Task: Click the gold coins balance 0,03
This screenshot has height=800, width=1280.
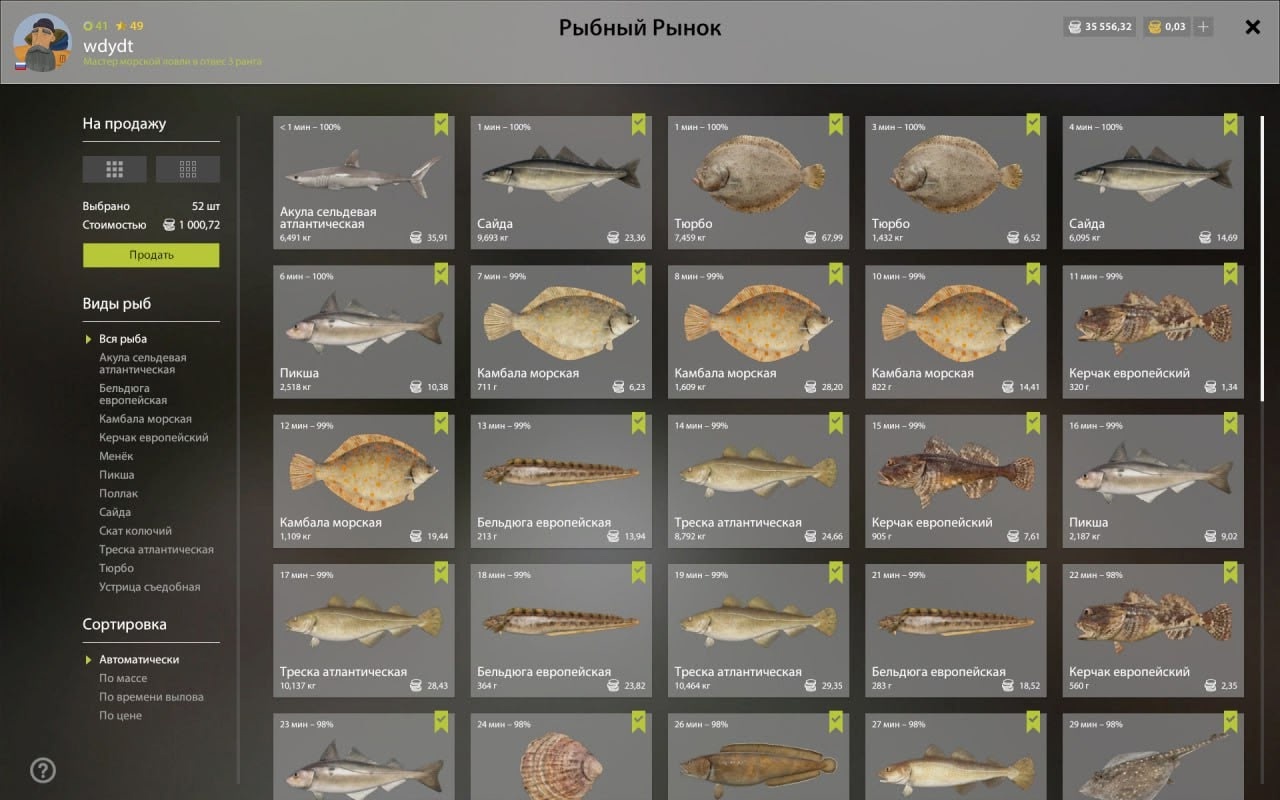Action: [1166, 27]
